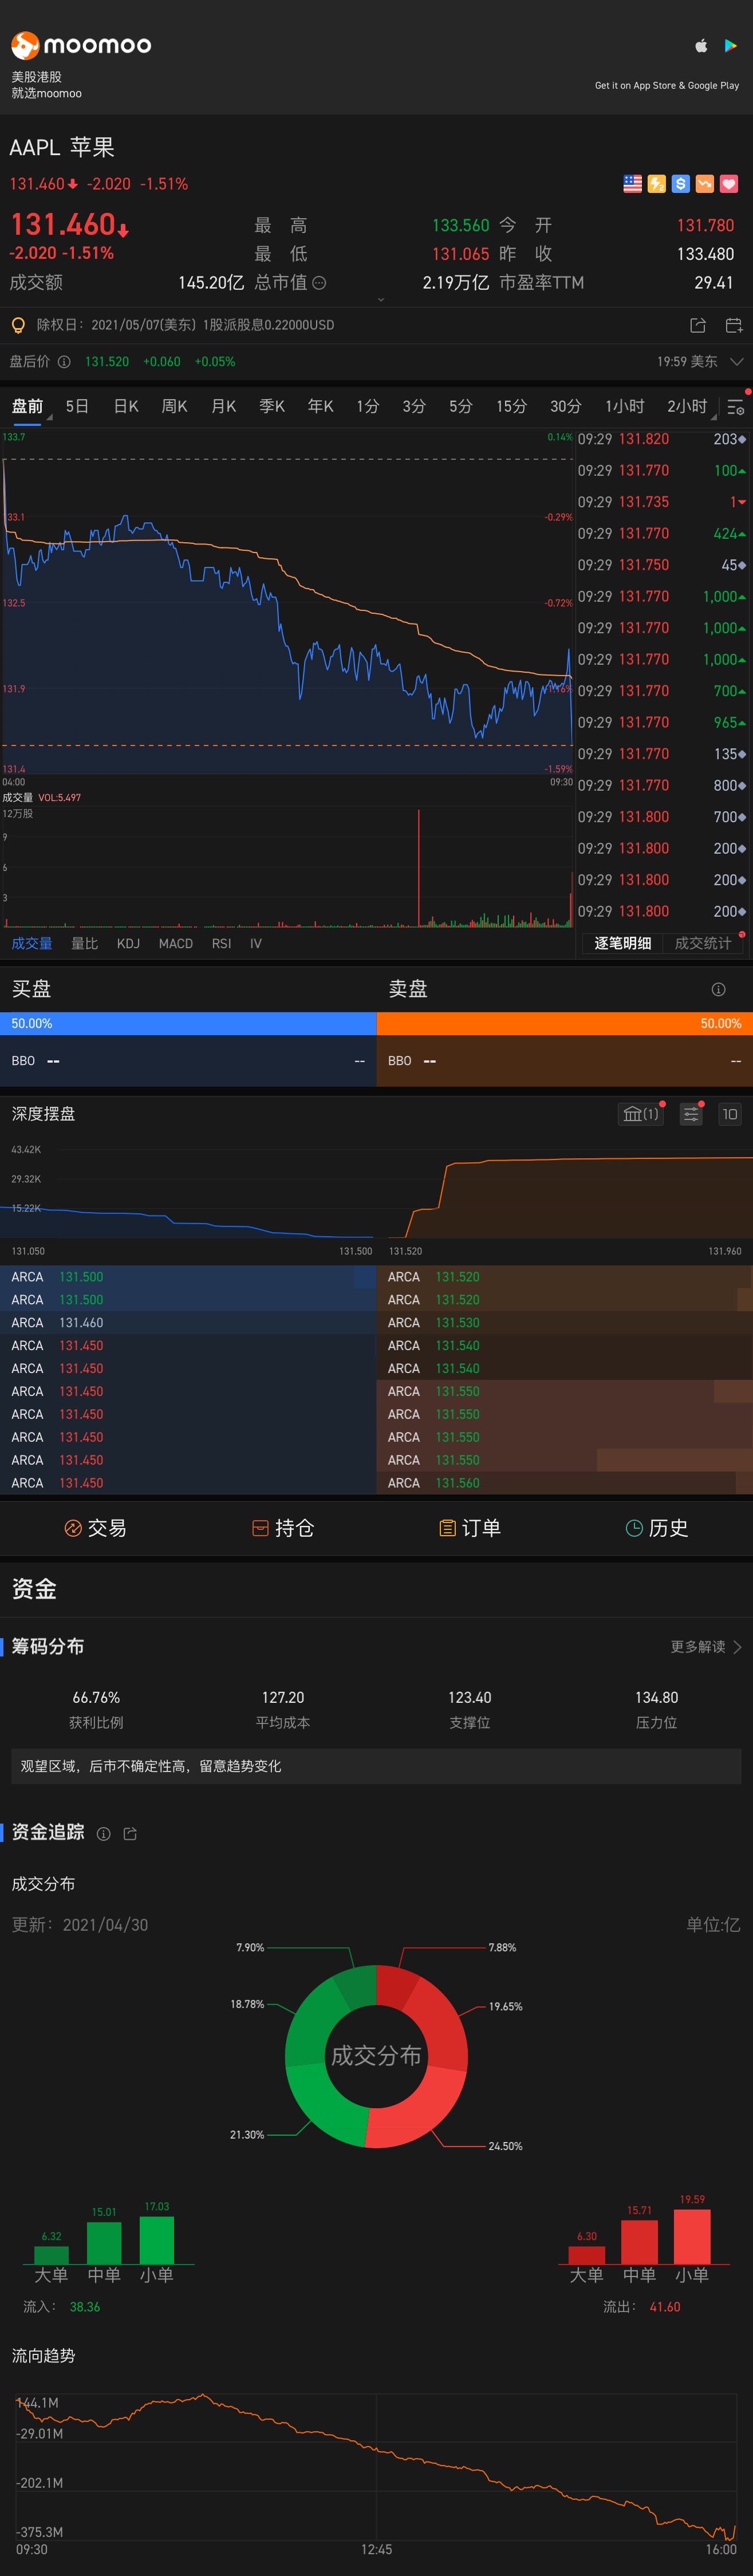Click ARCA ask row at 131.530
This screenshot has height=2576, width=753.
(x=565, y=1322)
